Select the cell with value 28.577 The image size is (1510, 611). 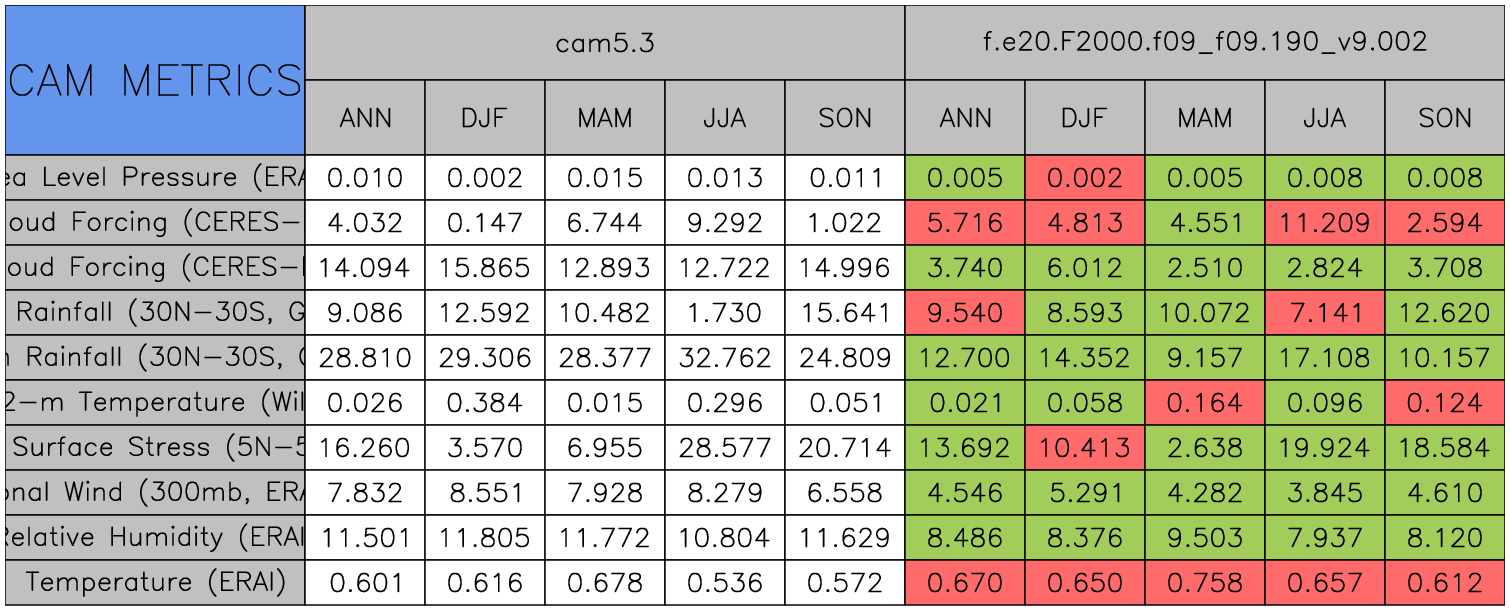724,448
